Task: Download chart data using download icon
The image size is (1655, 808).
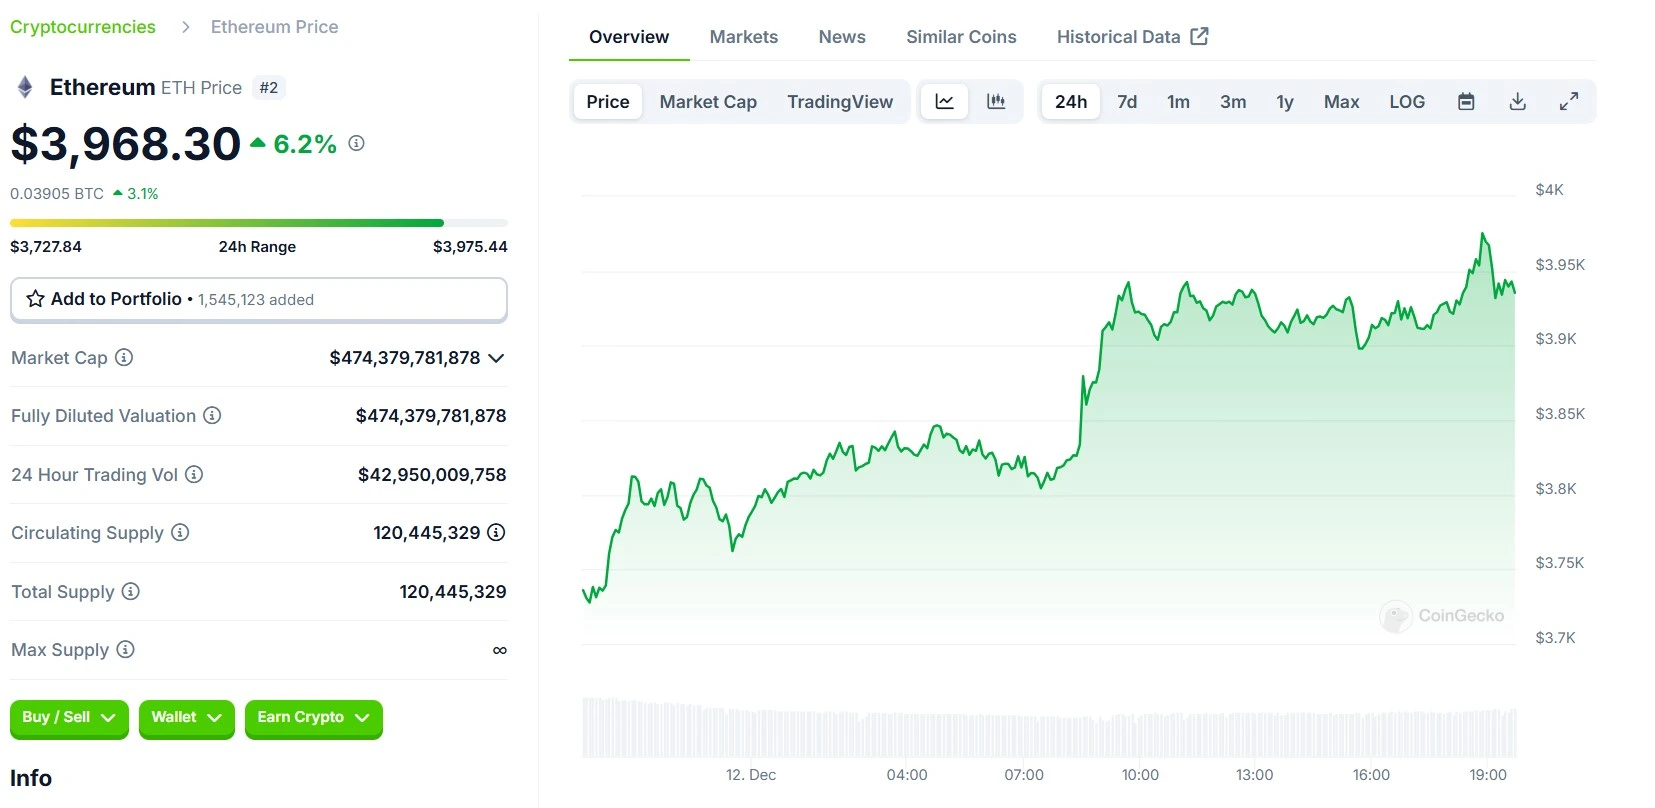Action: pos(1517,102)
